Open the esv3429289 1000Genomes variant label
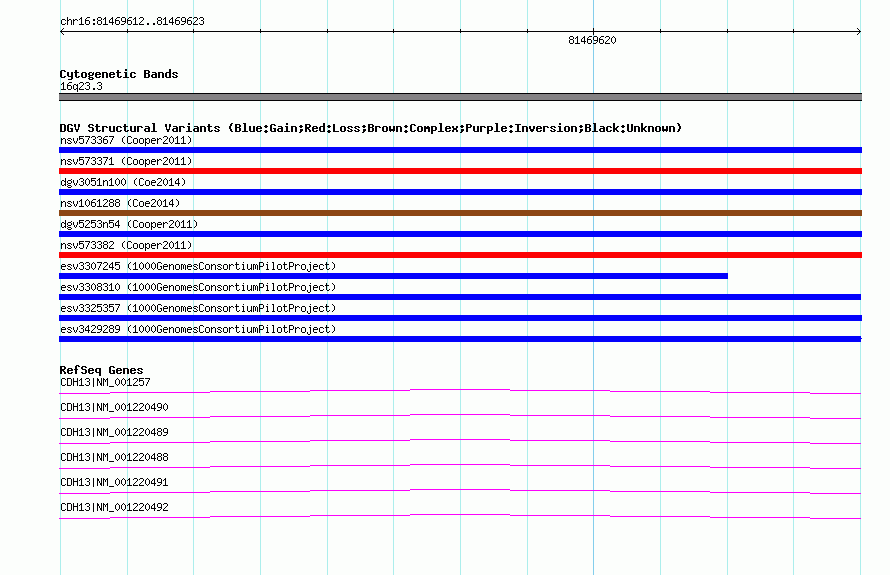This screenshot has width=890, height=575. coord(198,329)
